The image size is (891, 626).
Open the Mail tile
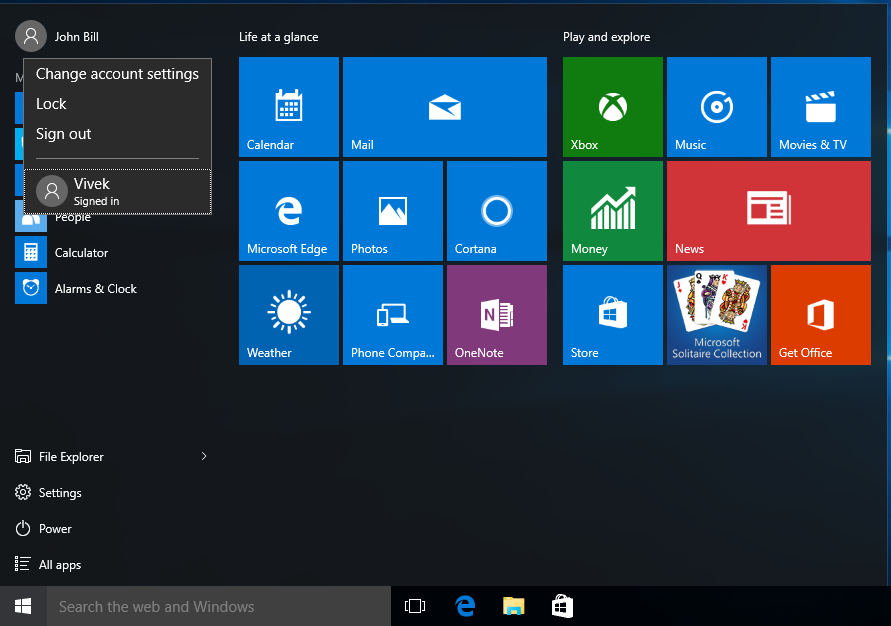tap(445, 107)
